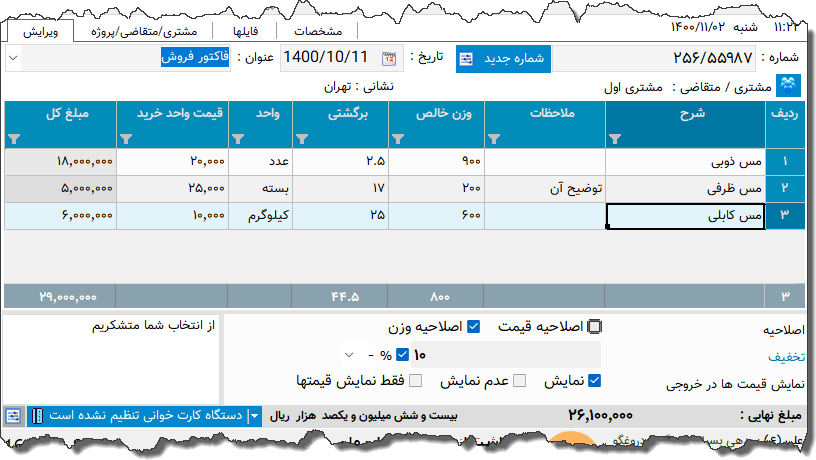
Task: Click the total amount cell ۱۸,۰۰۰,۰۰۰
Action: (60, 162)
